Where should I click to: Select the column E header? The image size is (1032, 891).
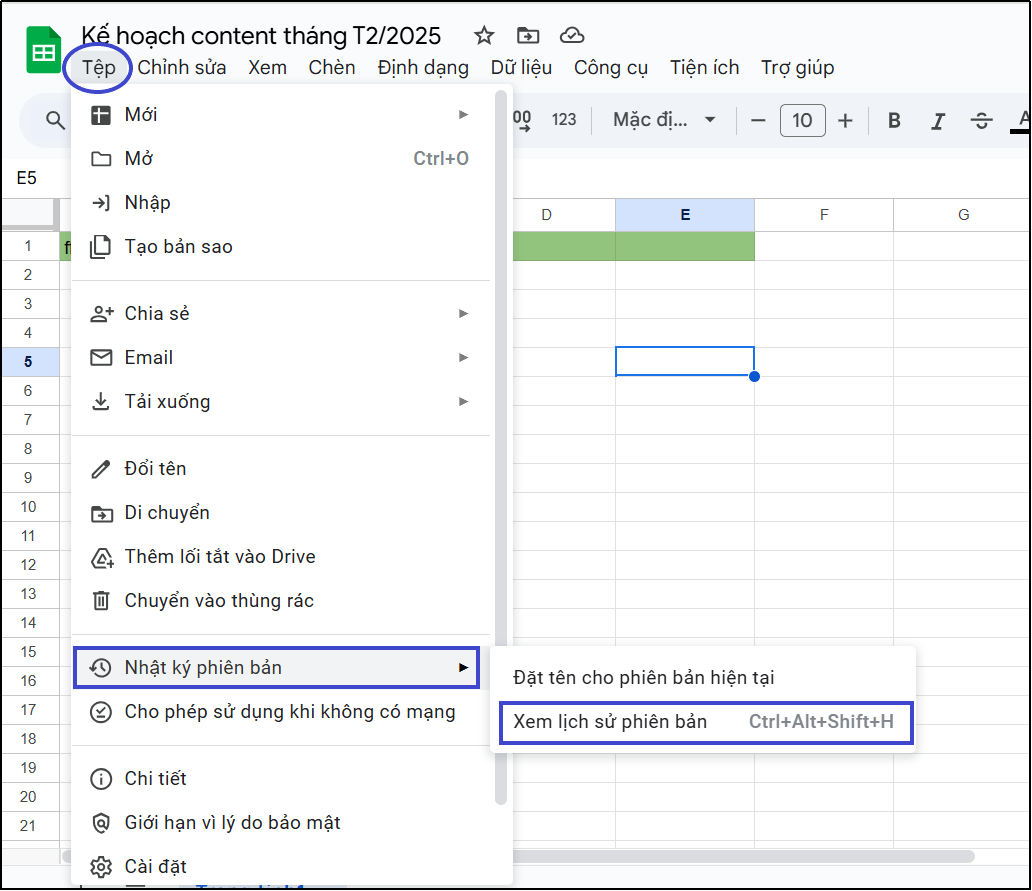(684, 214)
